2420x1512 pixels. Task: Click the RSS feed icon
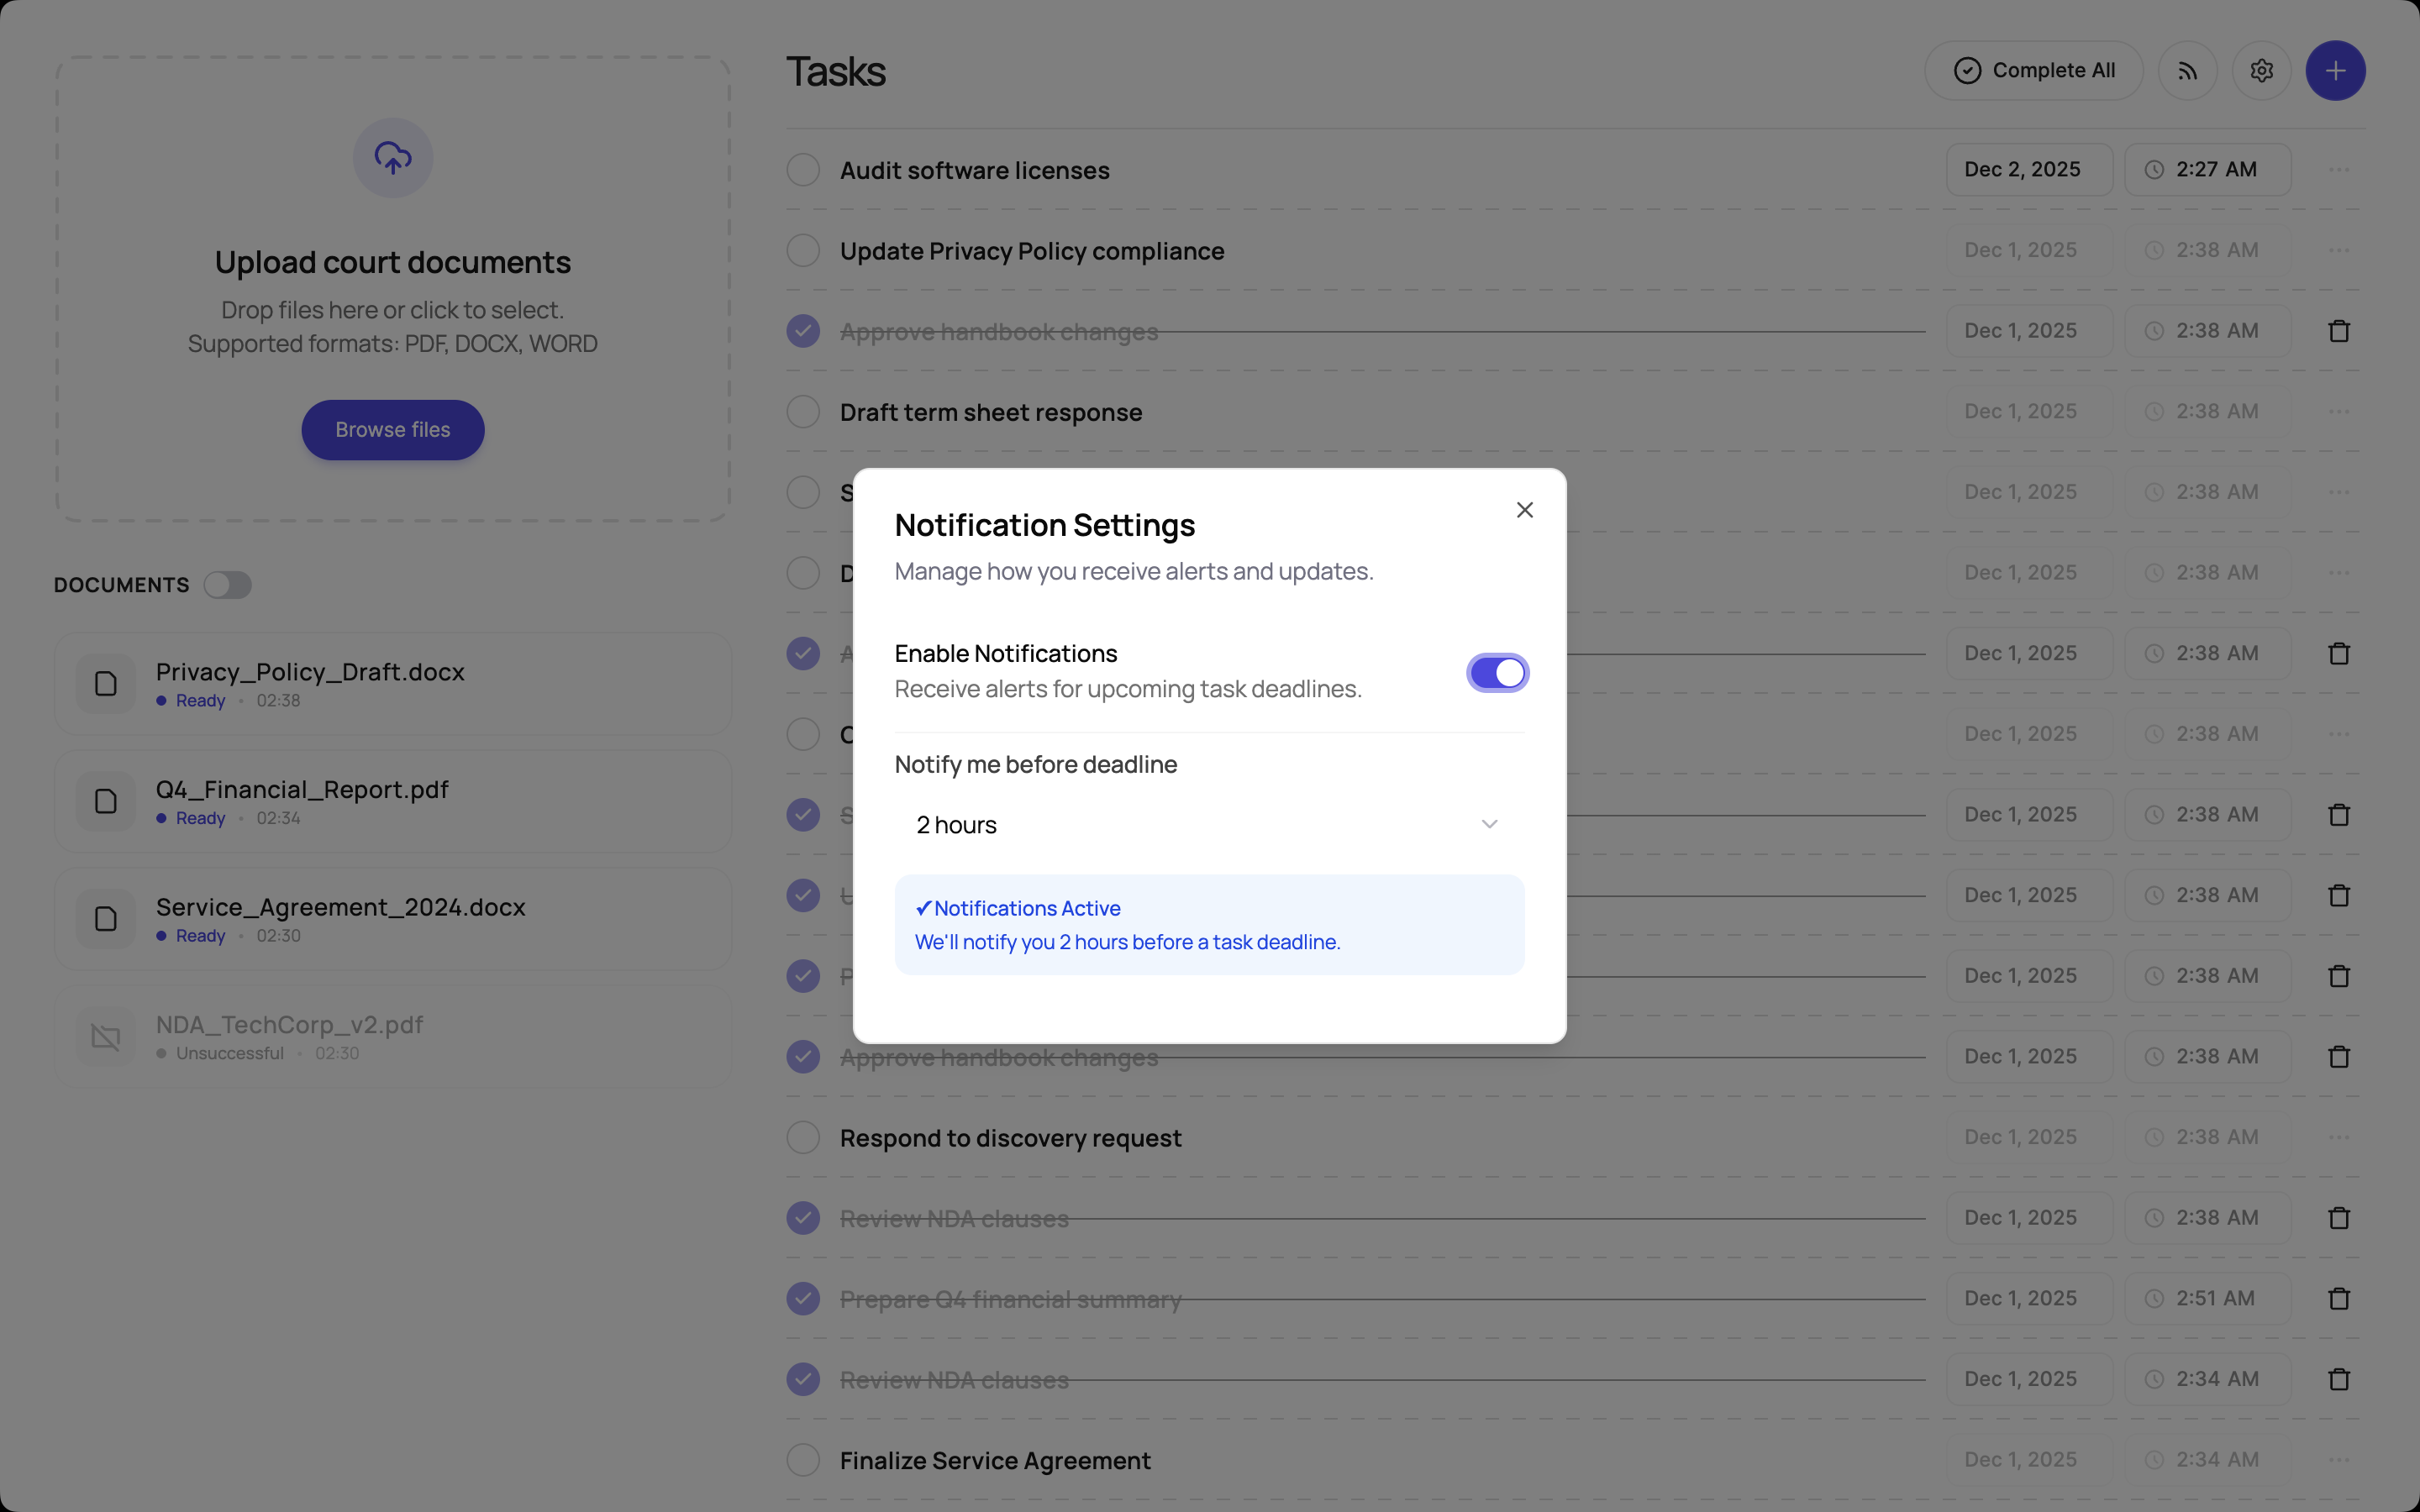(2187, 71)
